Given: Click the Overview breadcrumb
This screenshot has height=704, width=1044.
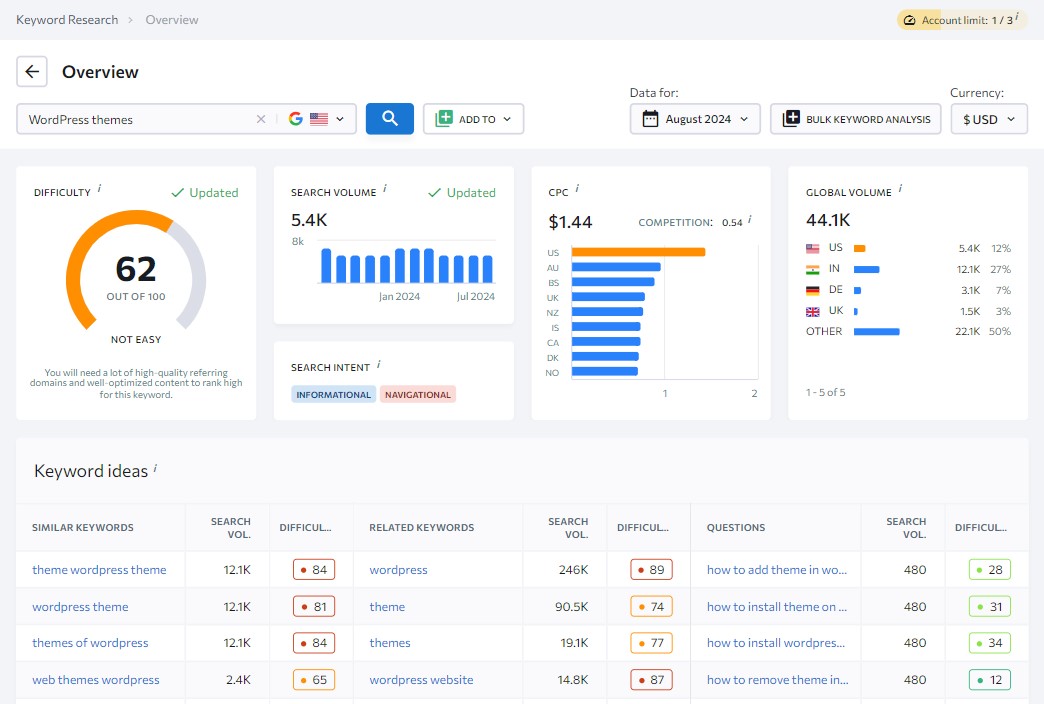Looking at the screenshot, I should point(172,20).
